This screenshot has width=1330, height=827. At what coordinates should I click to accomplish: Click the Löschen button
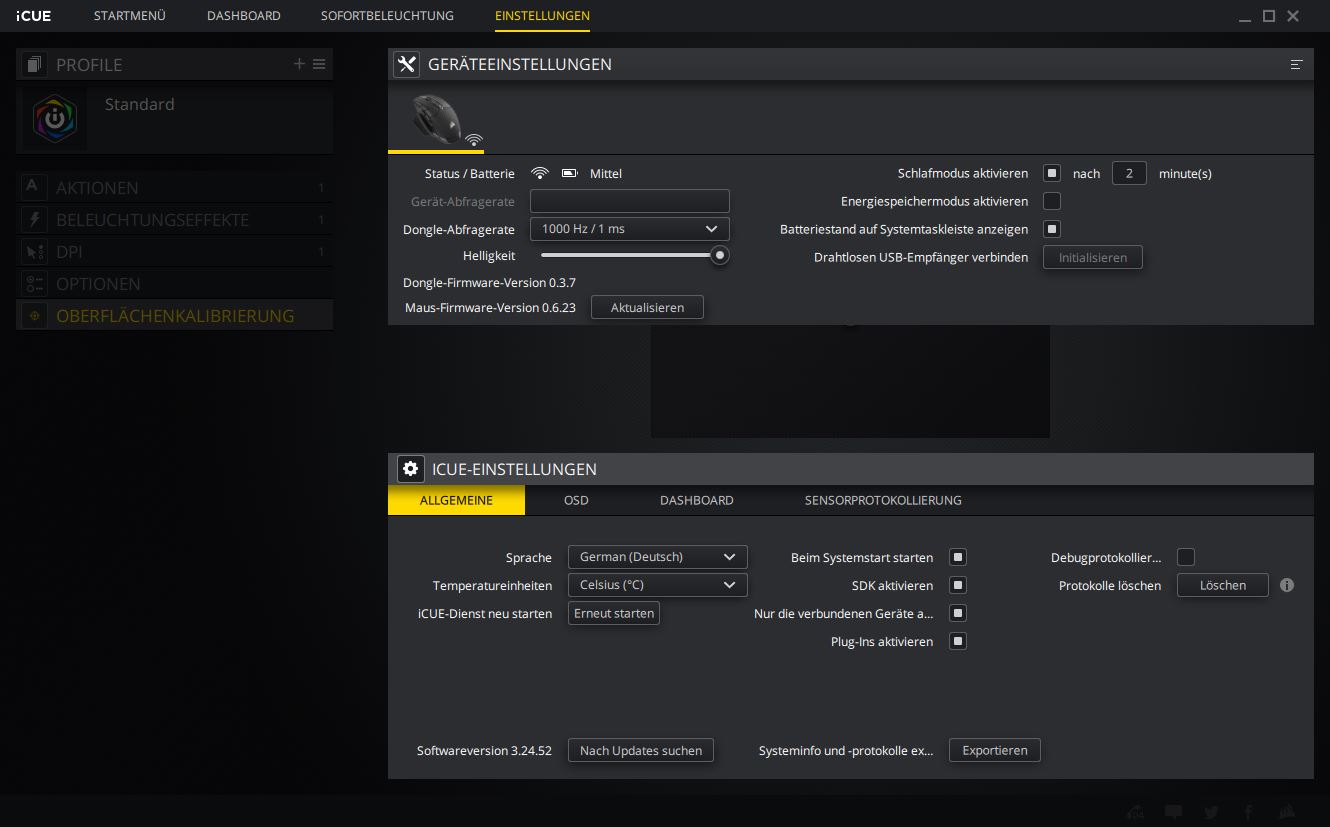(x=1223, y=585)
